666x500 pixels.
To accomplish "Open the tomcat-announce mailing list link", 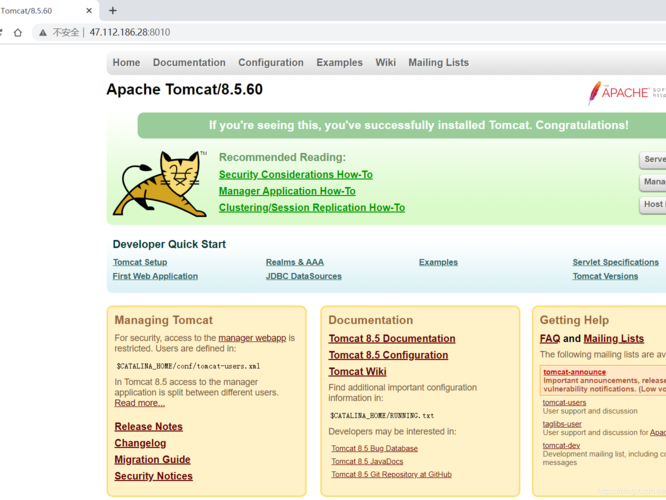I will [574, 372].
